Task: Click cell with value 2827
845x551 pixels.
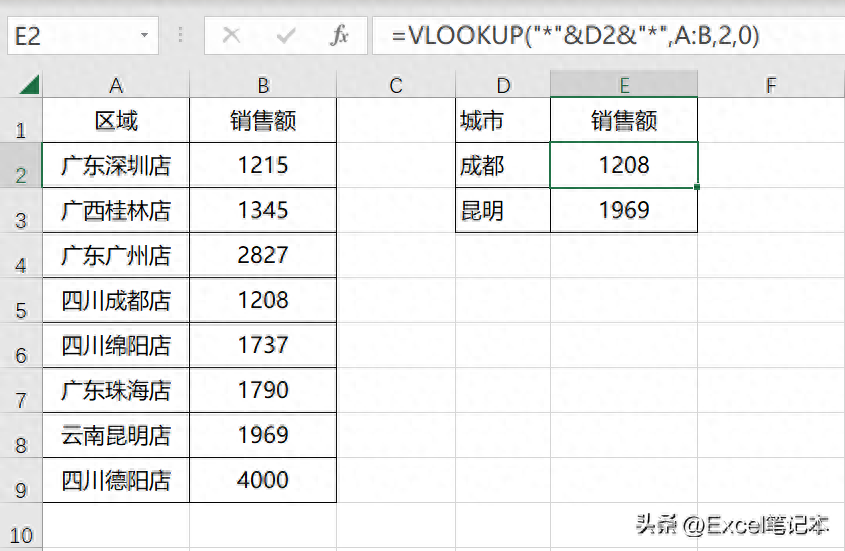Action: point(263,256)
